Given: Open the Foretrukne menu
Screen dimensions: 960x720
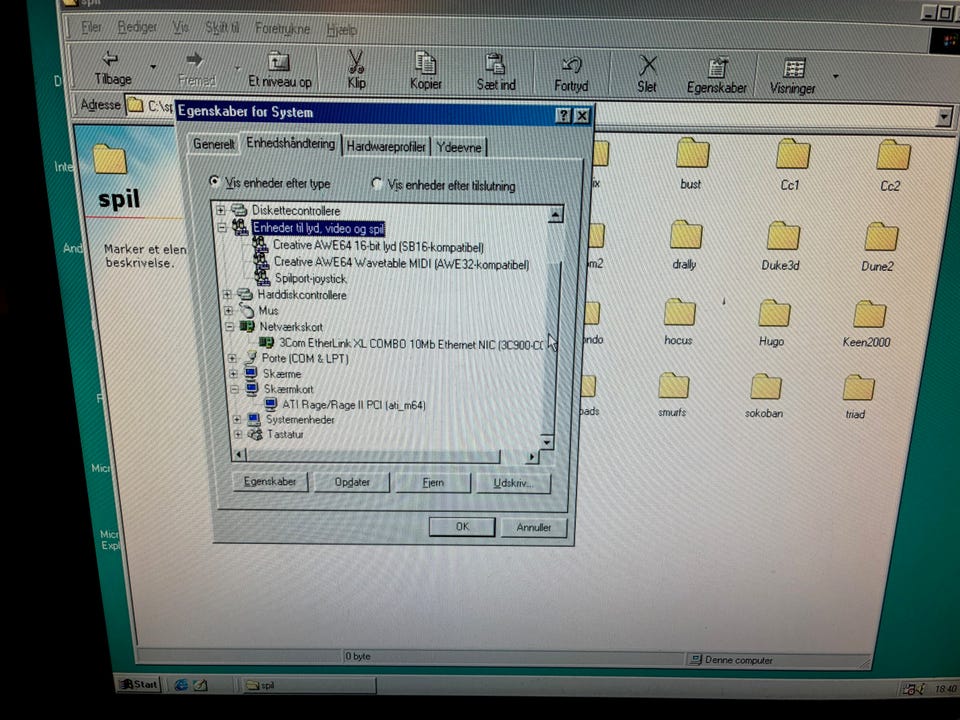Looking at the screenshot, I should pyautogui.click(x=282, y=29).
